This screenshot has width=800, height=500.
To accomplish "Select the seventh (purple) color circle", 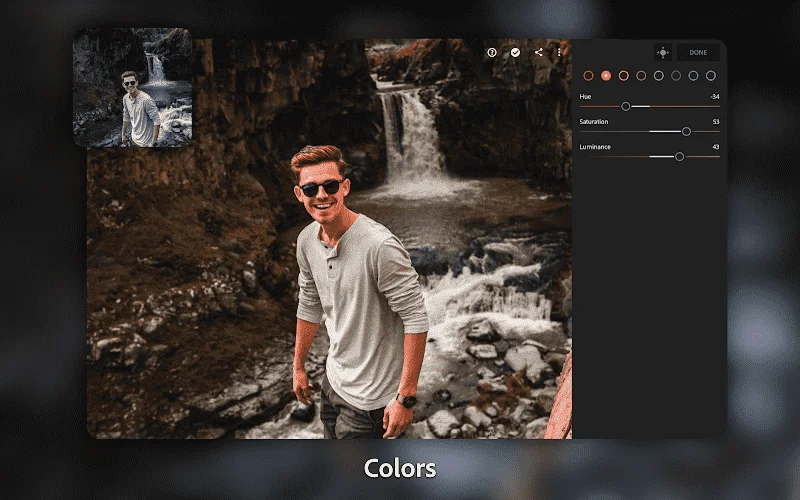I will 693,76.
